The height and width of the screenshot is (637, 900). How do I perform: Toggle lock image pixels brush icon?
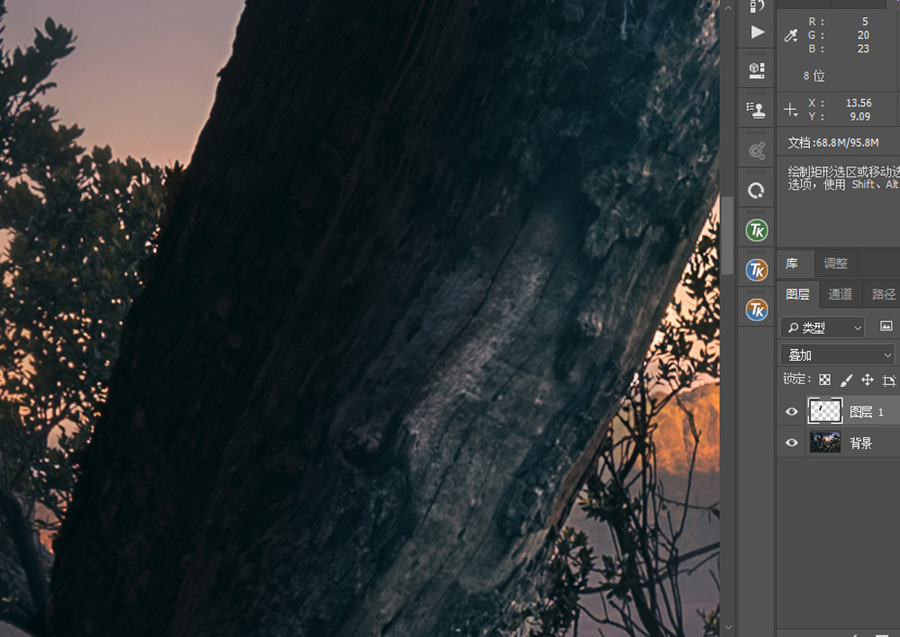[x=846, y=379]
